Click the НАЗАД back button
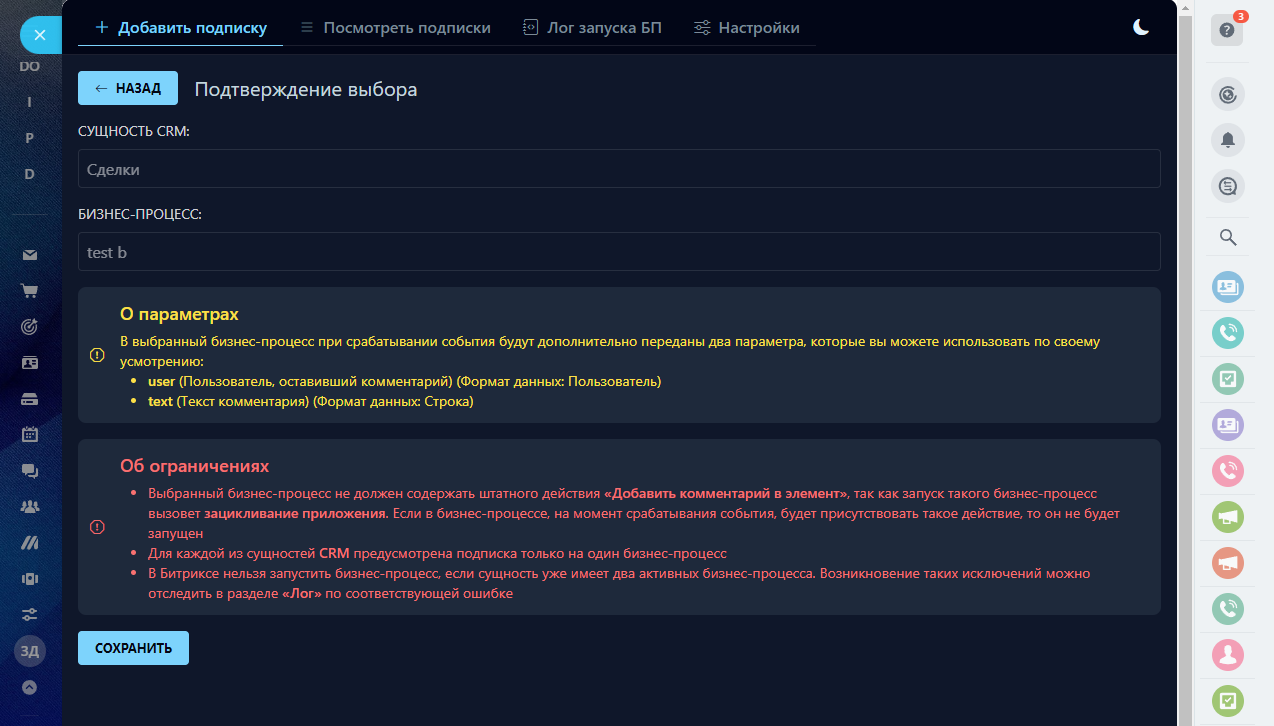 coord(128,88)
